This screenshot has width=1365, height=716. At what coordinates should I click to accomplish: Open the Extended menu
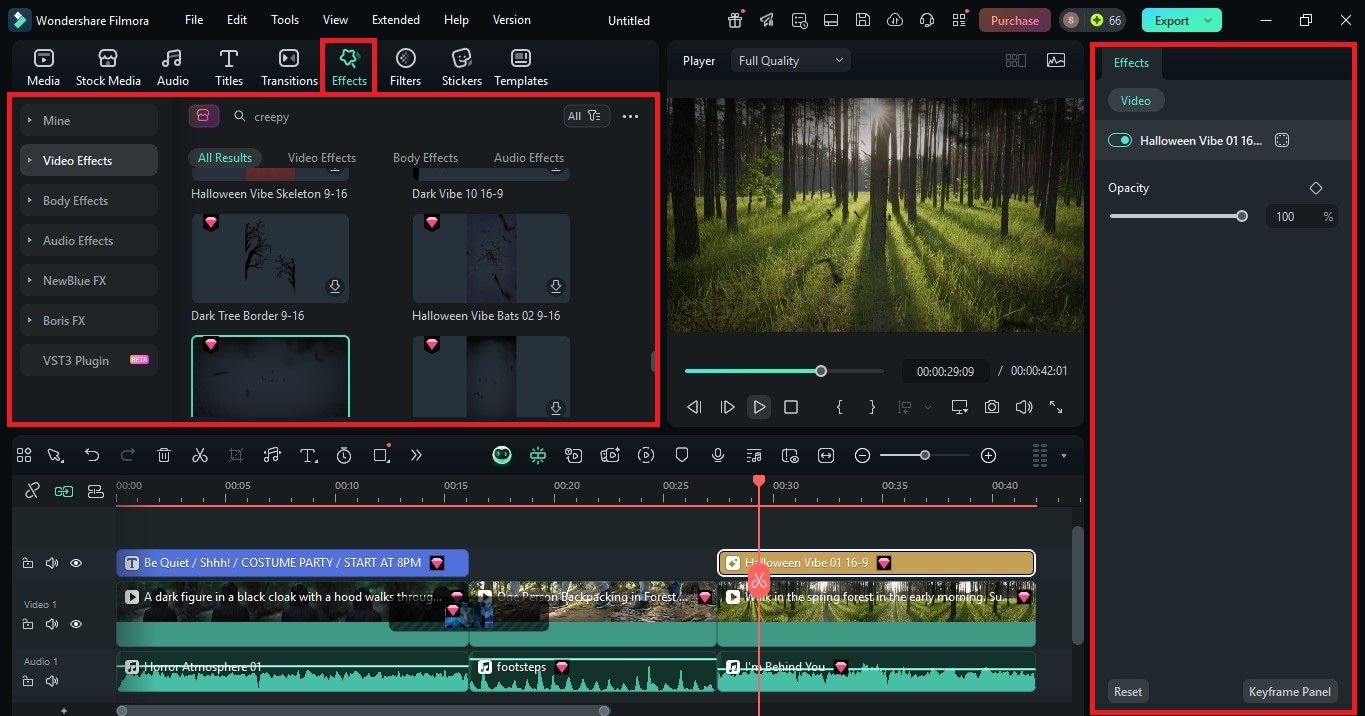(396, 20)
